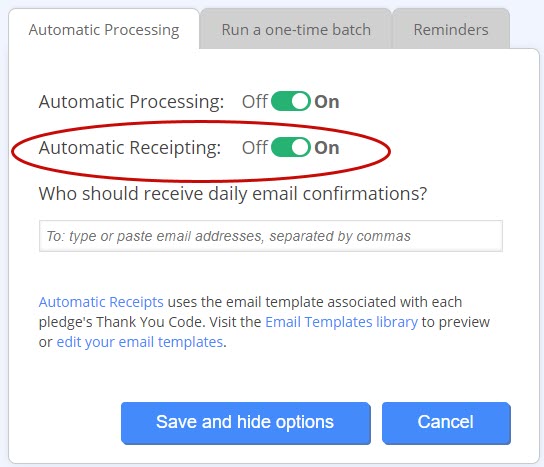Cancel the processing options dialog

(x=446, y=423)
